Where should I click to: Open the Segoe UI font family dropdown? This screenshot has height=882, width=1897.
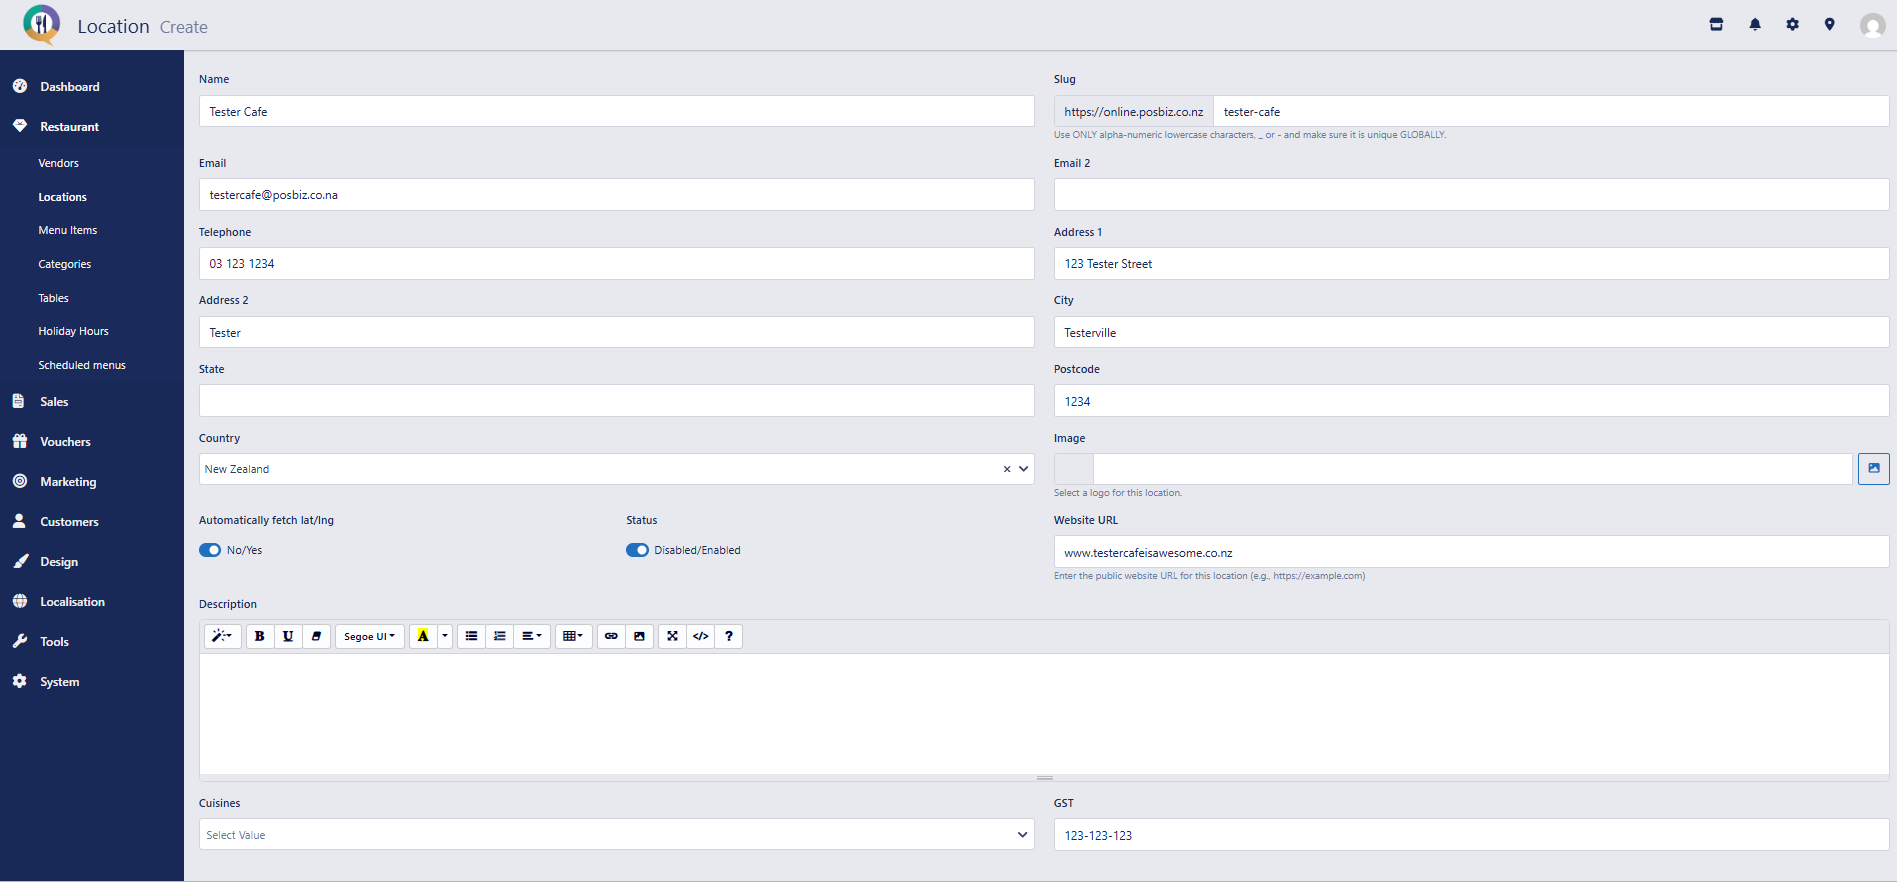coord(369,636)
